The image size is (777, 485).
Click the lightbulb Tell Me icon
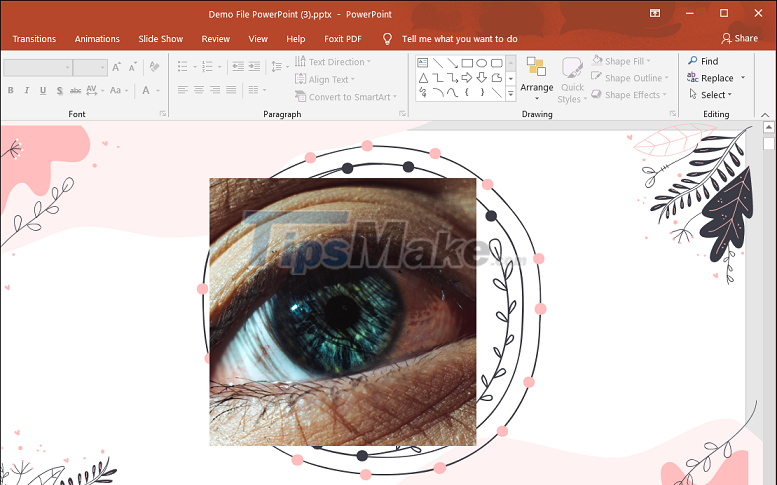pyautogui.click(x=388, y=39)
